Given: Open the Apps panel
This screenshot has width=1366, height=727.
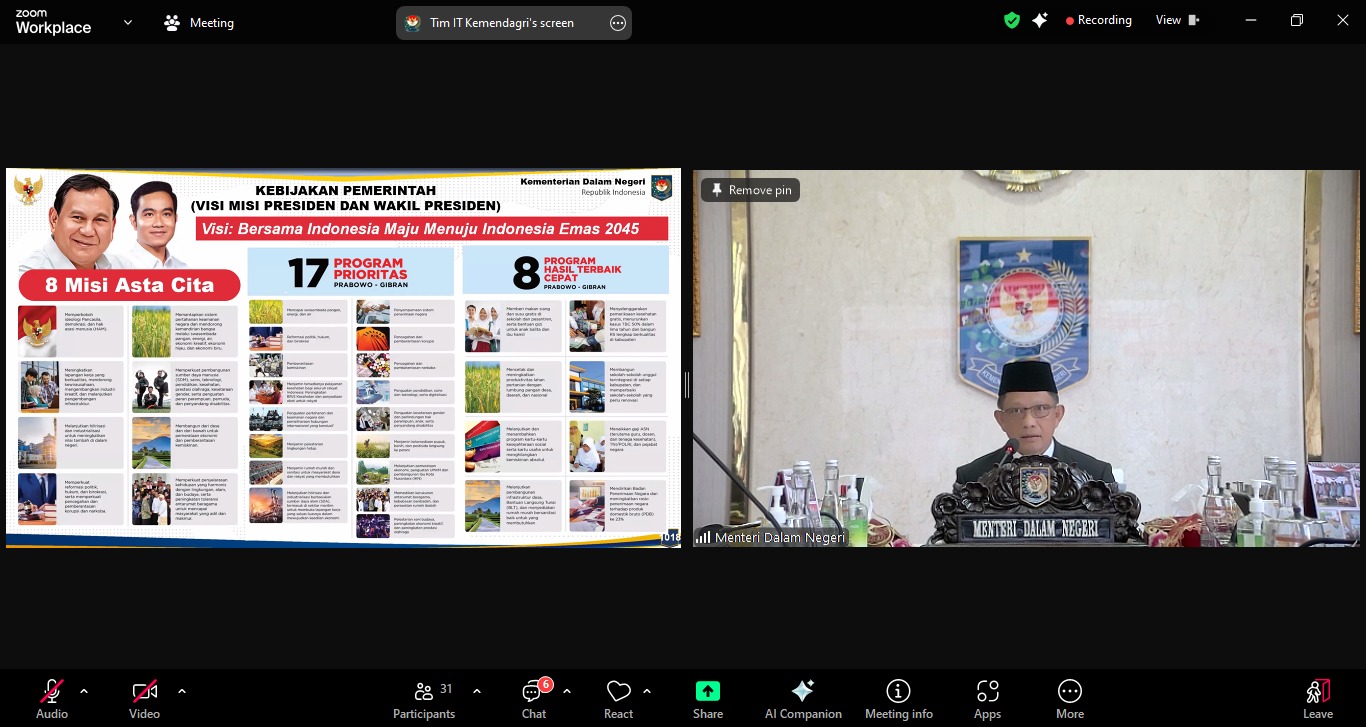Looking at the screenshot, I should click(x=987, y=699).
